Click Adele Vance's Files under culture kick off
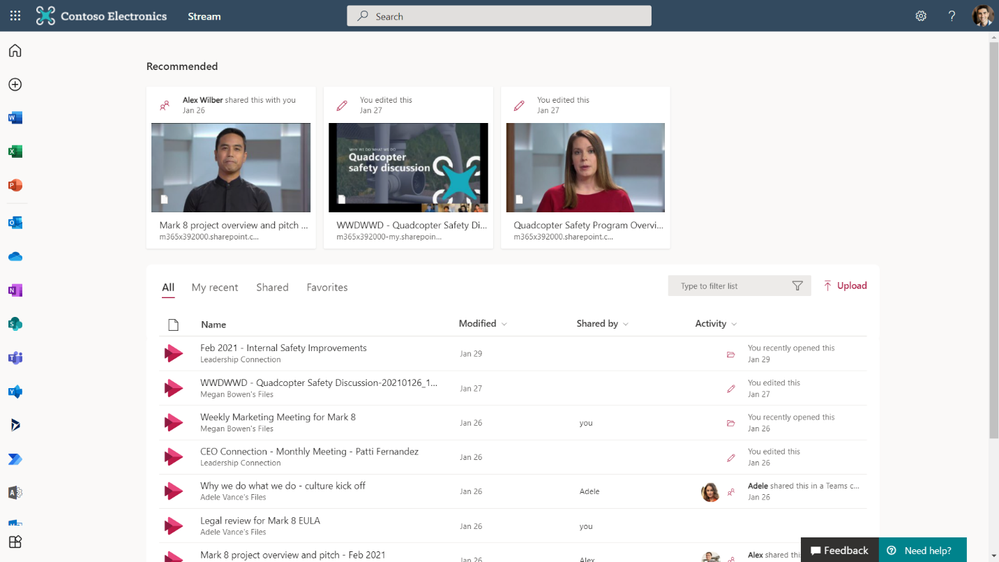The height and width of the screenshot is (562, 999). click(x=233, y=497)
